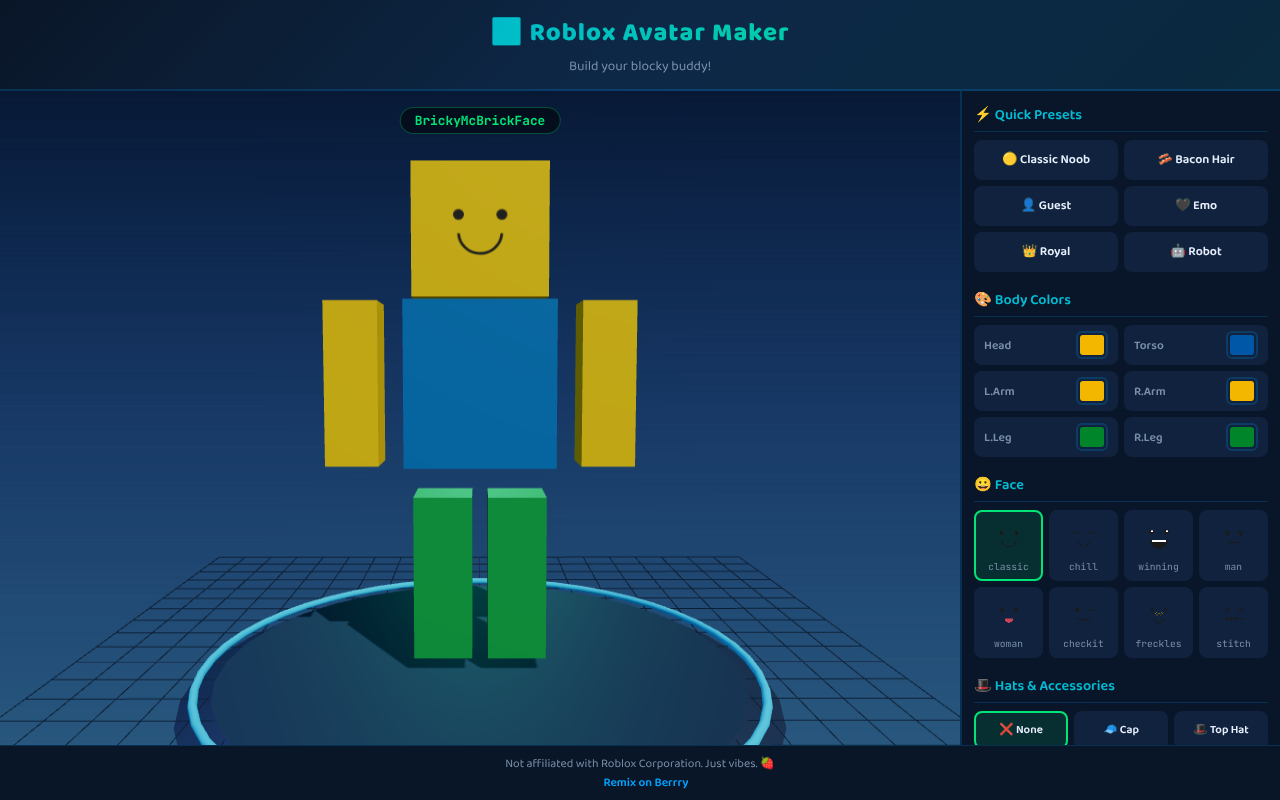The image size is (1280, 800).
Task: Apply the Guest preset
Action: (1045, 205)
